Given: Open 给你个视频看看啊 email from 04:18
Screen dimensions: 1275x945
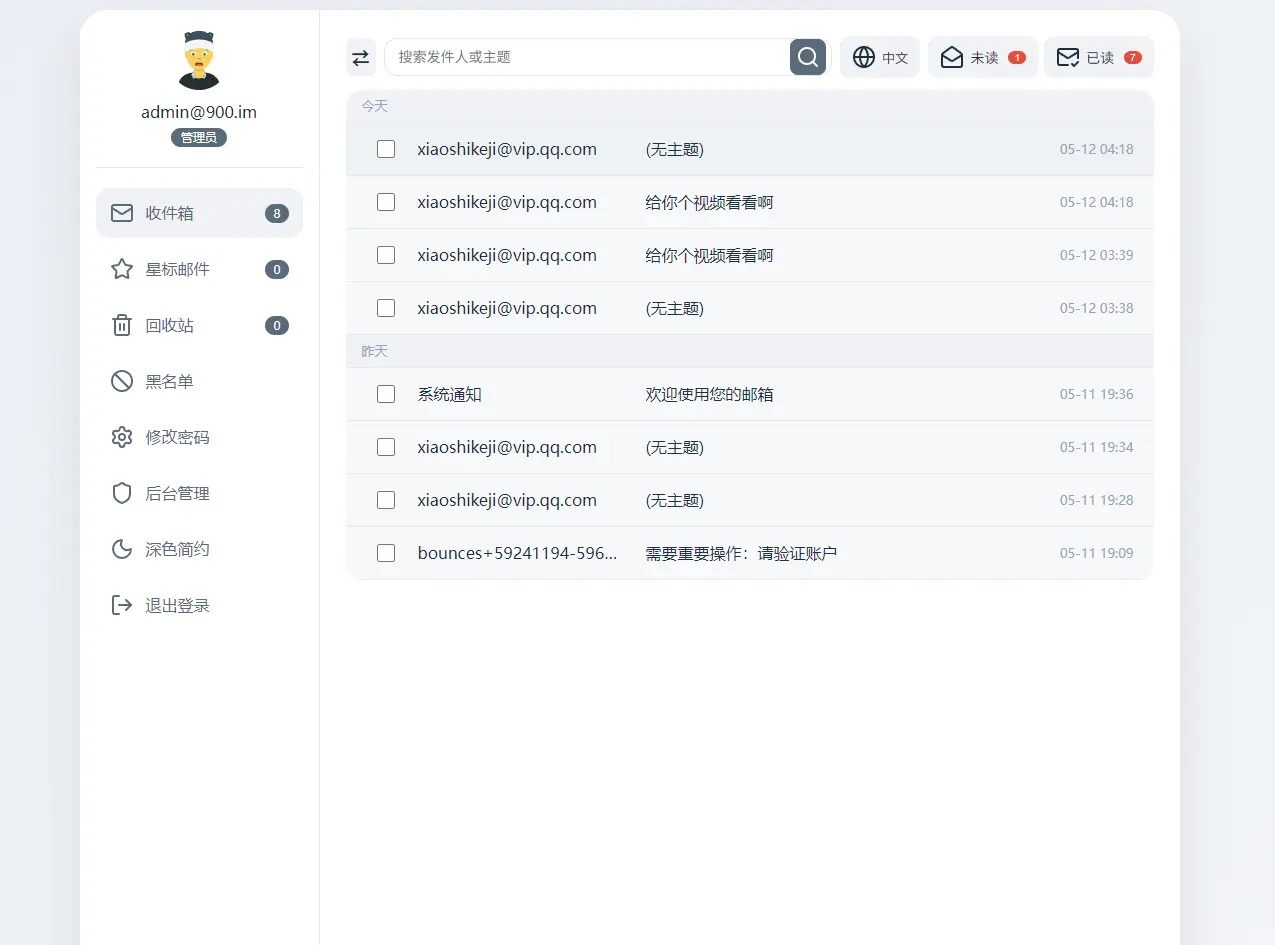Looking at the screenshot, I should (710, 202).
